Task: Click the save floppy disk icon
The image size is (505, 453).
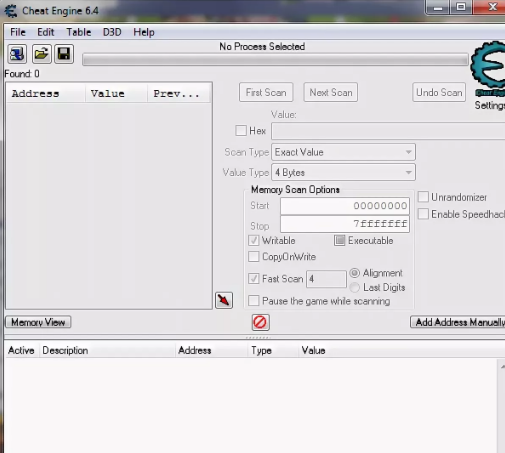Action: (64, 54)
